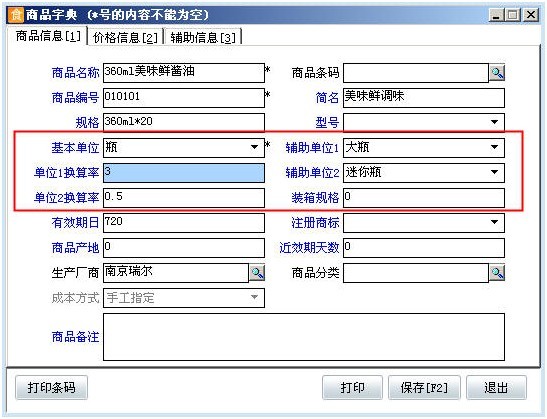The height and width of the screenshot is (419, 547).
Task: Open the 辅助信息[3] tab
Action: pyautogui.click(x=203, y=37)
